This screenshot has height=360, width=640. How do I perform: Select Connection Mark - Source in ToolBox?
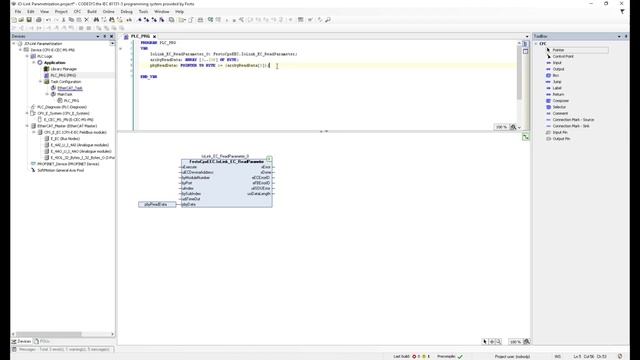pos(573,120)
